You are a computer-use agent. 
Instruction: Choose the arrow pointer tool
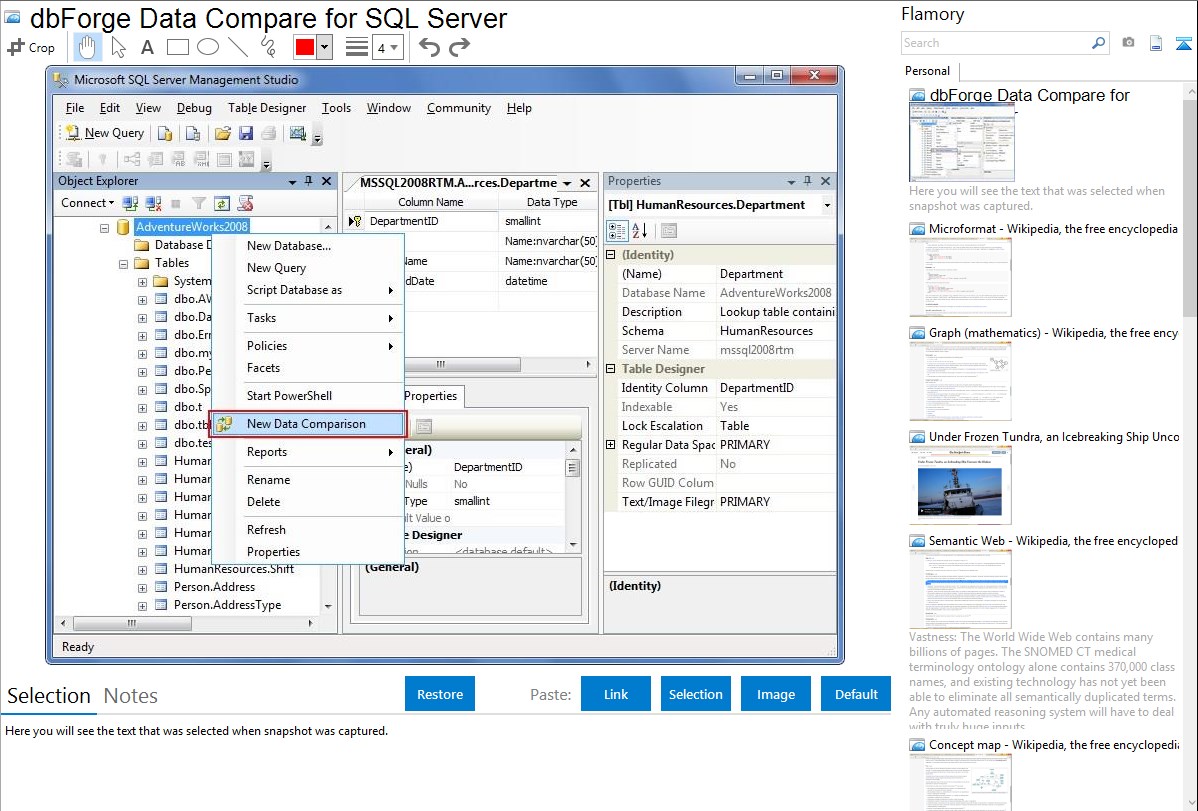118,47
